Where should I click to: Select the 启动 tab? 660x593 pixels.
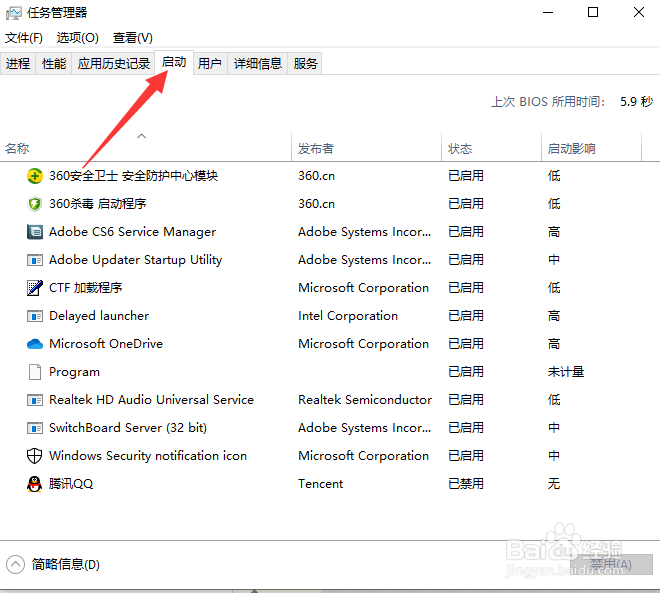[x=174, y=62]
